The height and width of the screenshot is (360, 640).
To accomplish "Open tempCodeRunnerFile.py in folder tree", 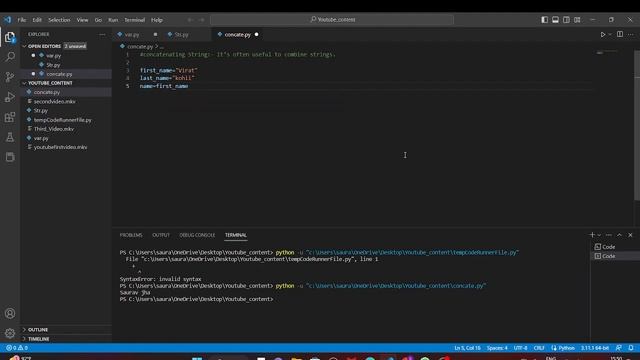I will 66,120.
